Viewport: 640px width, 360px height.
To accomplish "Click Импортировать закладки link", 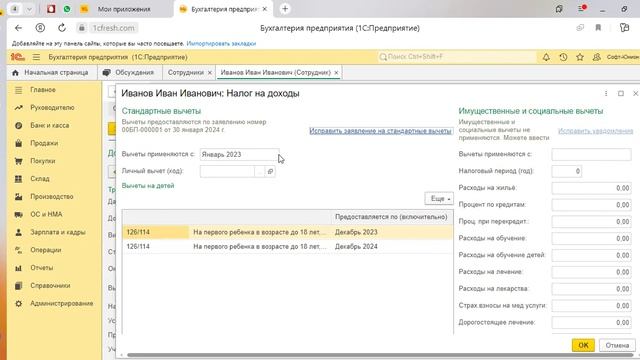I will (x=221, y=43).
